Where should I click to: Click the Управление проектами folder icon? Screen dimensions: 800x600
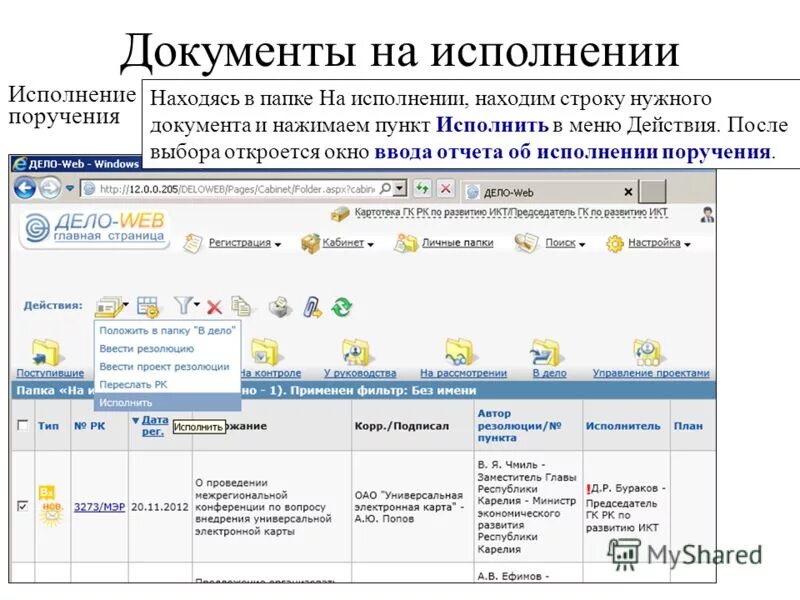pos(647,352)
